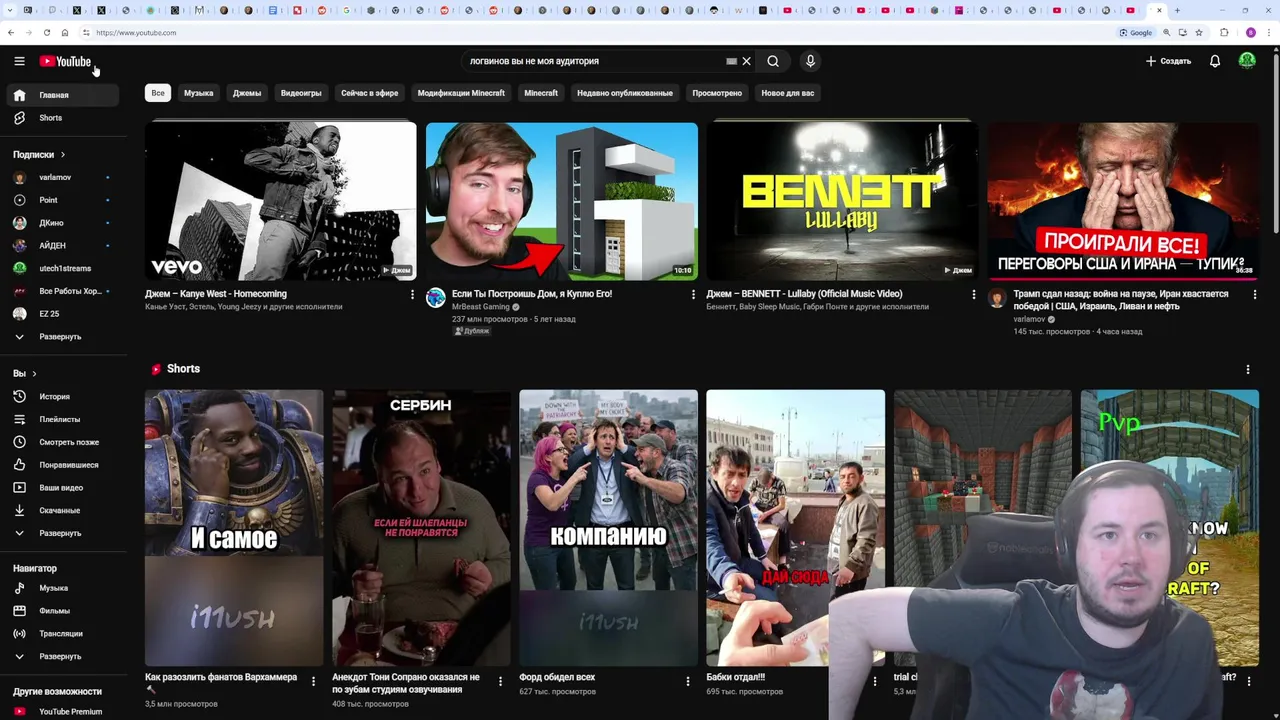Screen dimensions: 1280x720
Task: Open a new browser tab
Action: click(x=1177, y=10)
